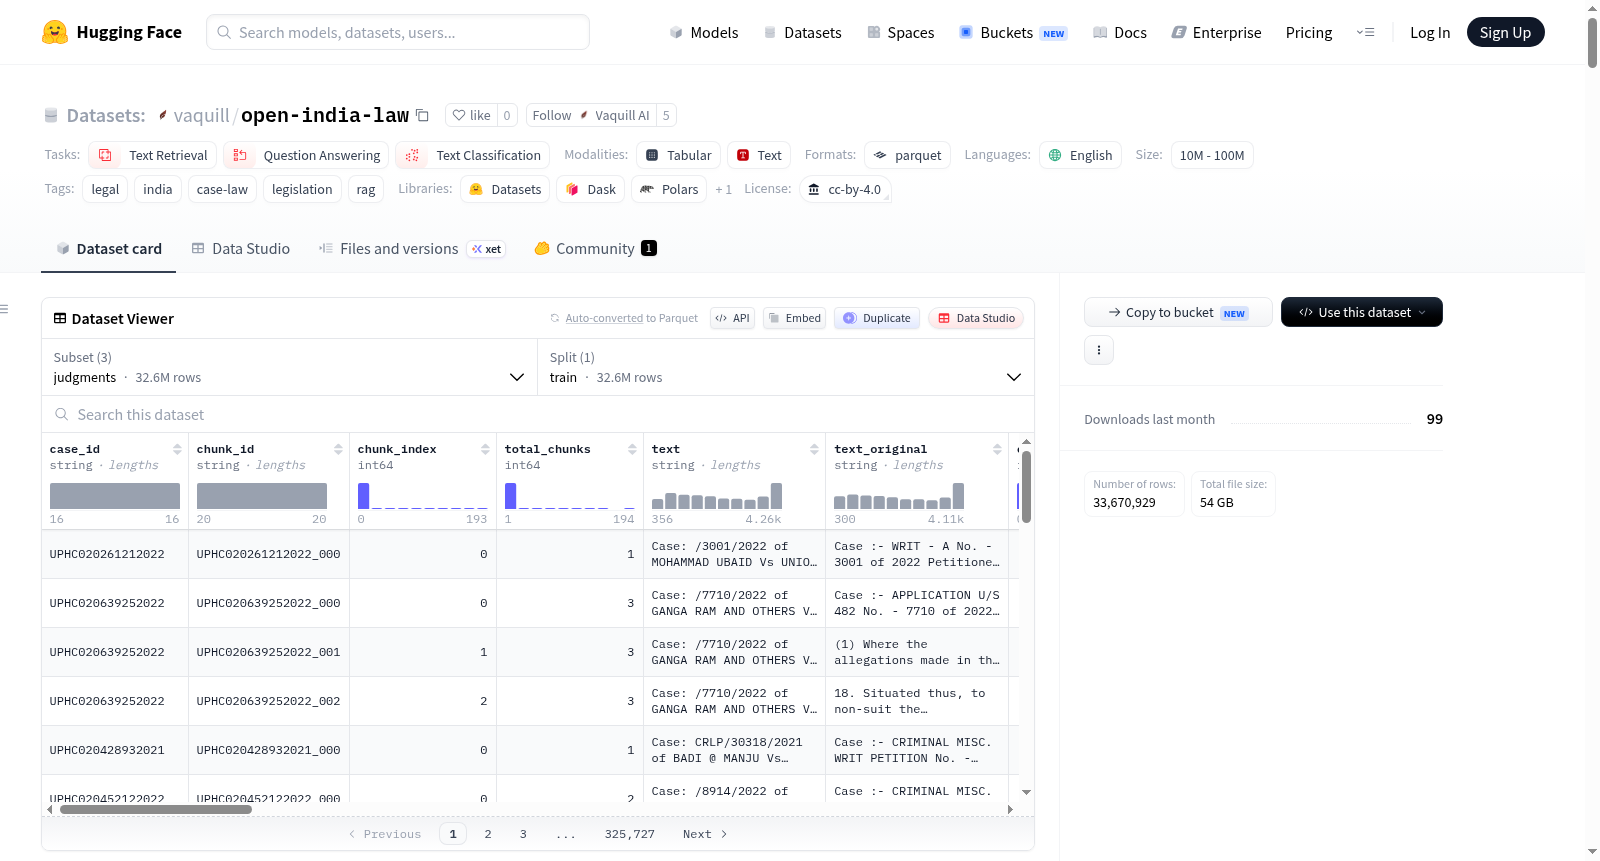Image resolution: width=1600 pixels, height=861 pixels.
Task: Select the legal tag
Action: [105, 189]
